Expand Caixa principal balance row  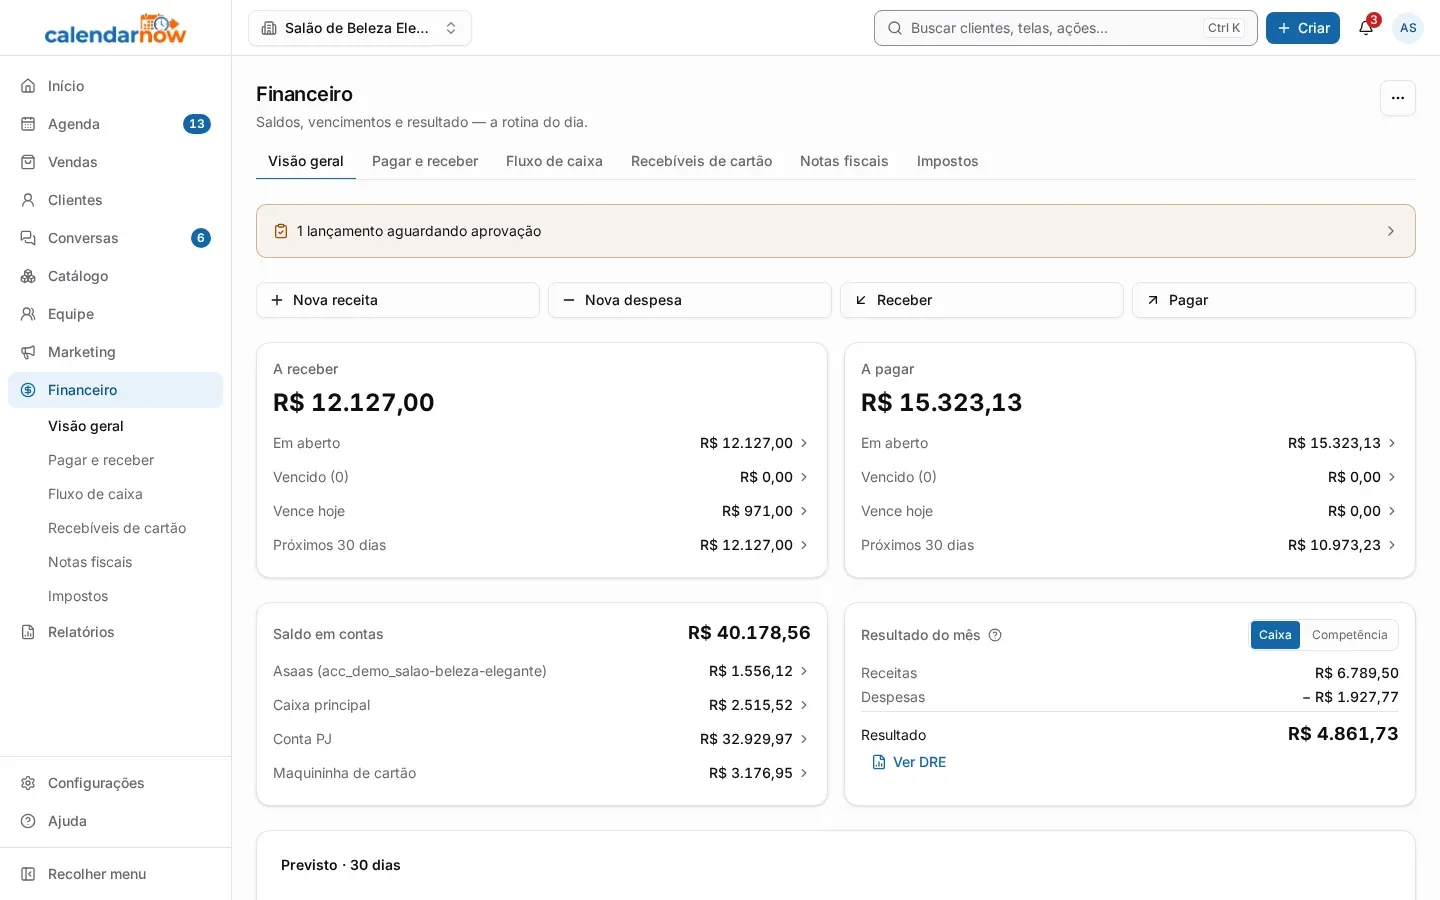541,705
